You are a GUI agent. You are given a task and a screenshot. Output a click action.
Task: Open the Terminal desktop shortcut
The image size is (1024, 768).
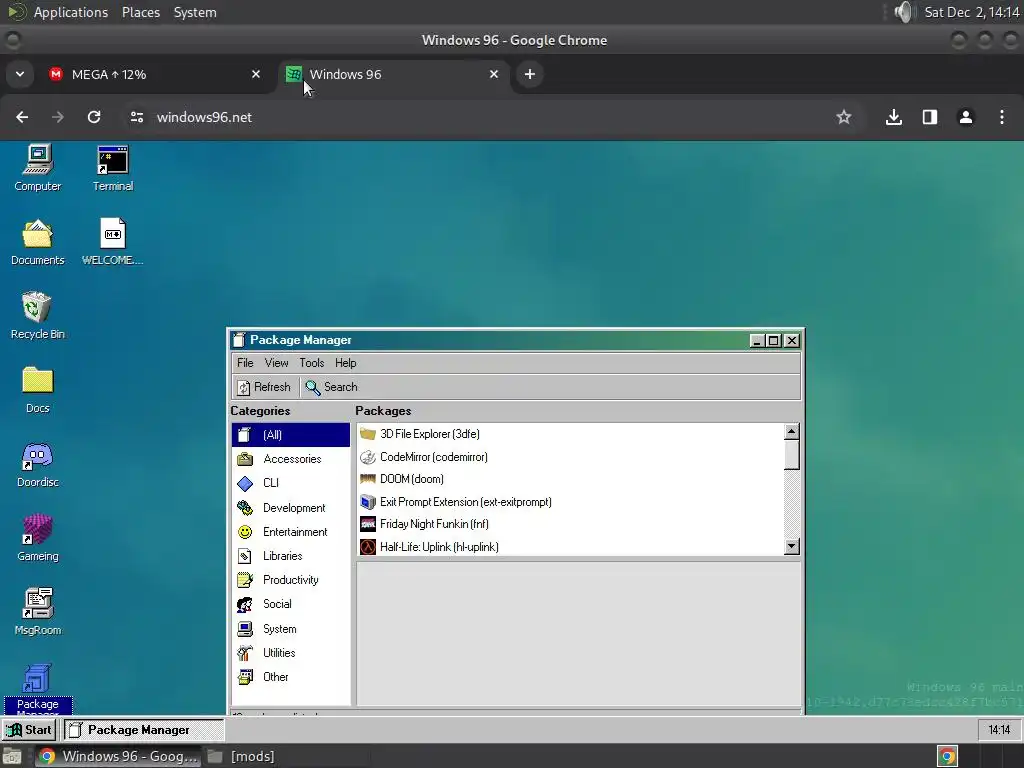coord(112,168)
